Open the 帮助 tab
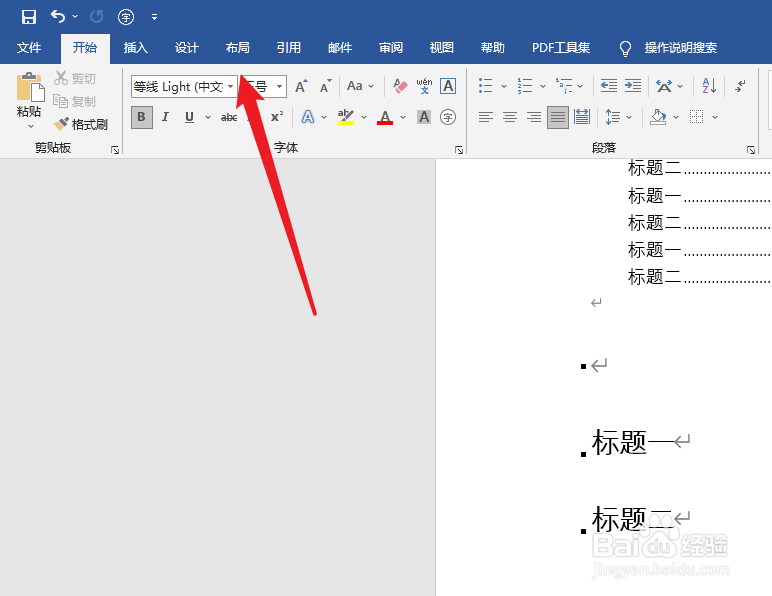 [x=492, y=48]
